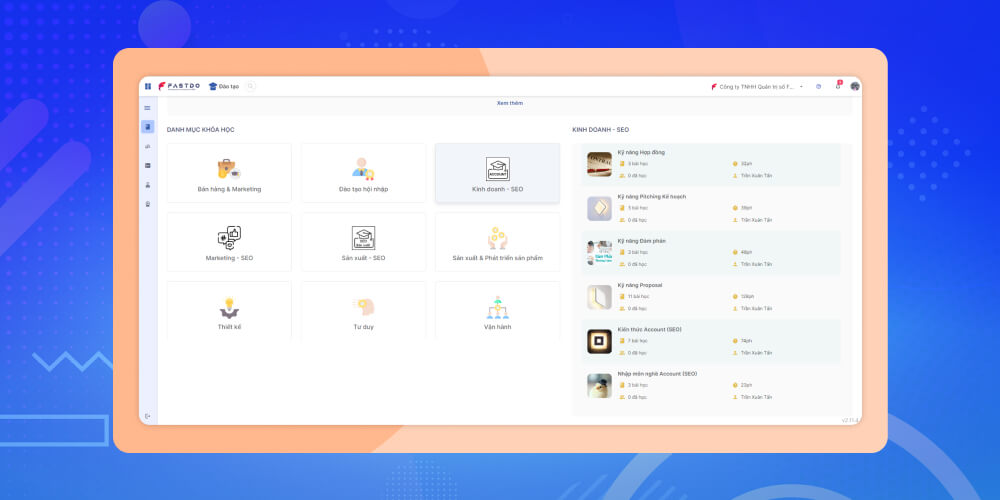Toggle the hamburger sidebar menu
The height and width of the screenshot is (500, 1000).
(148, 108)
